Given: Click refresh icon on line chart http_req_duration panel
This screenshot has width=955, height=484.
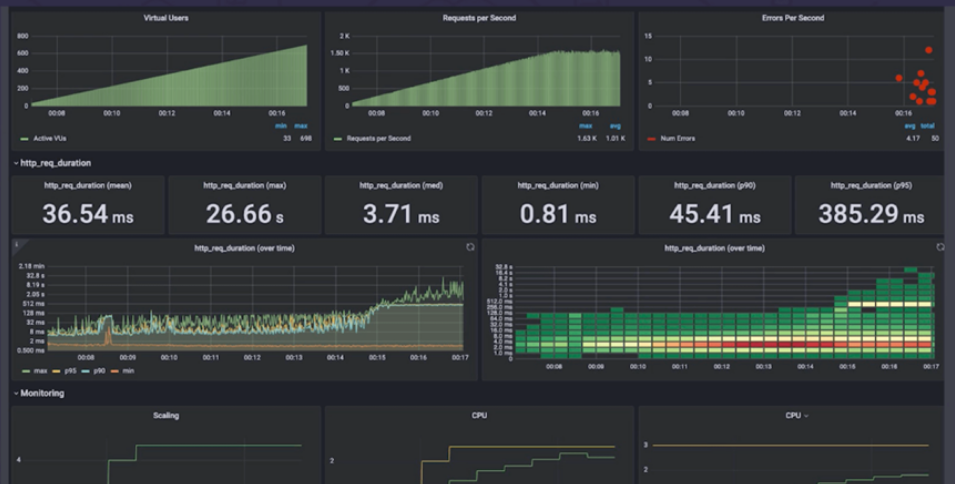Looking at the screenshot, I should [470, 247].
